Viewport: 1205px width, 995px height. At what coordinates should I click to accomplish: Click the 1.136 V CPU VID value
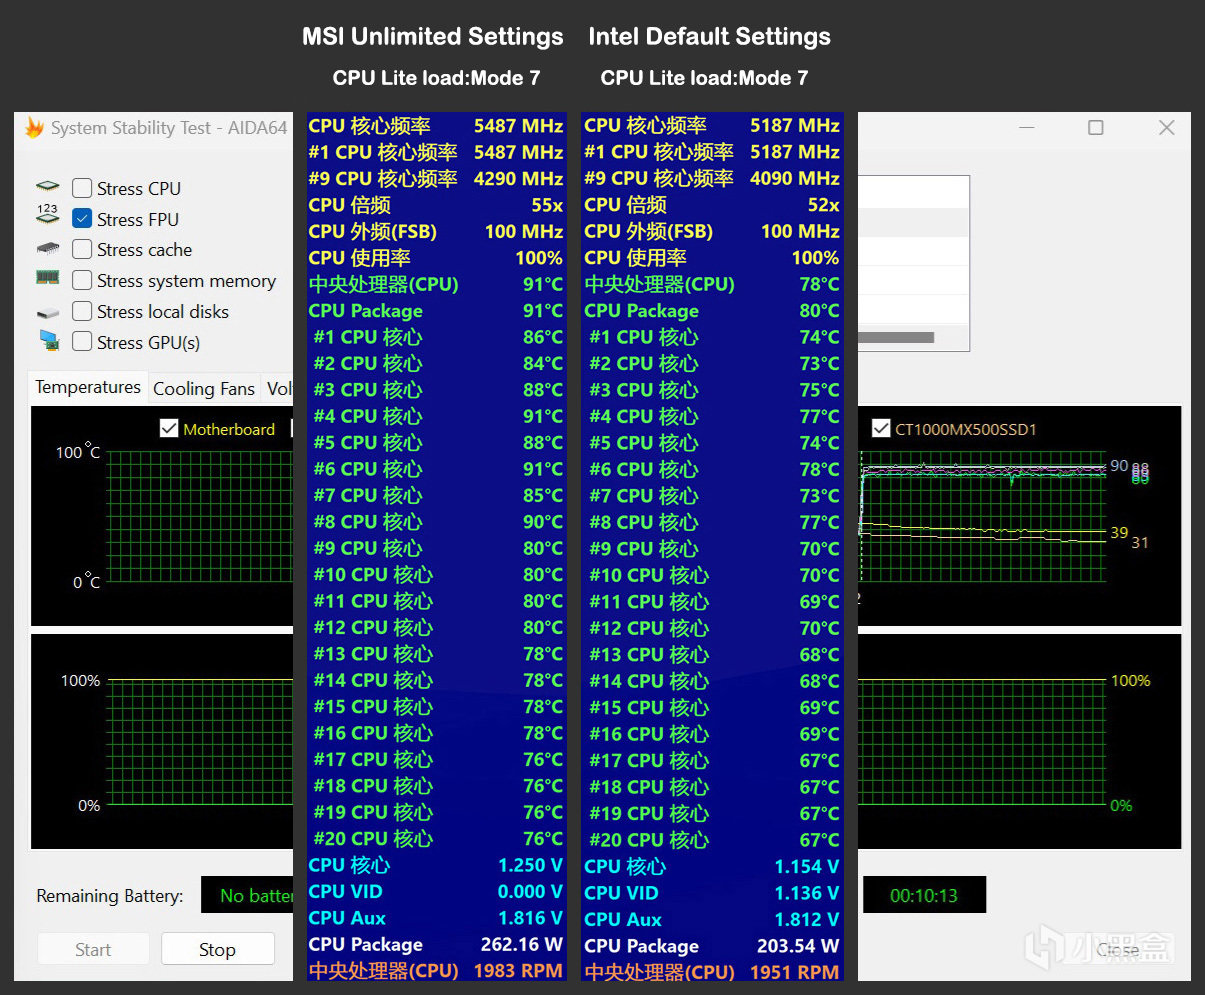pyautogui.click(x=807, y=893)
